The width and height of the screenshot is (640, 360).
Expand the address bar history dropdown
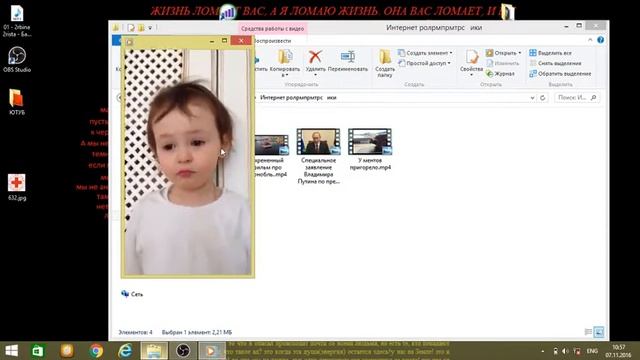coord(532,98)
